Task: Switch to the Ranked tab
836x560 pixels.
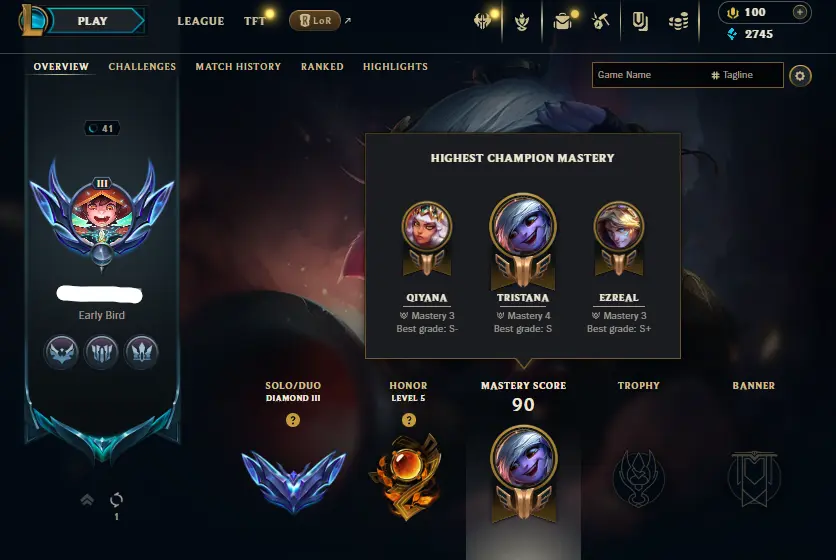Action: [322, 67]
